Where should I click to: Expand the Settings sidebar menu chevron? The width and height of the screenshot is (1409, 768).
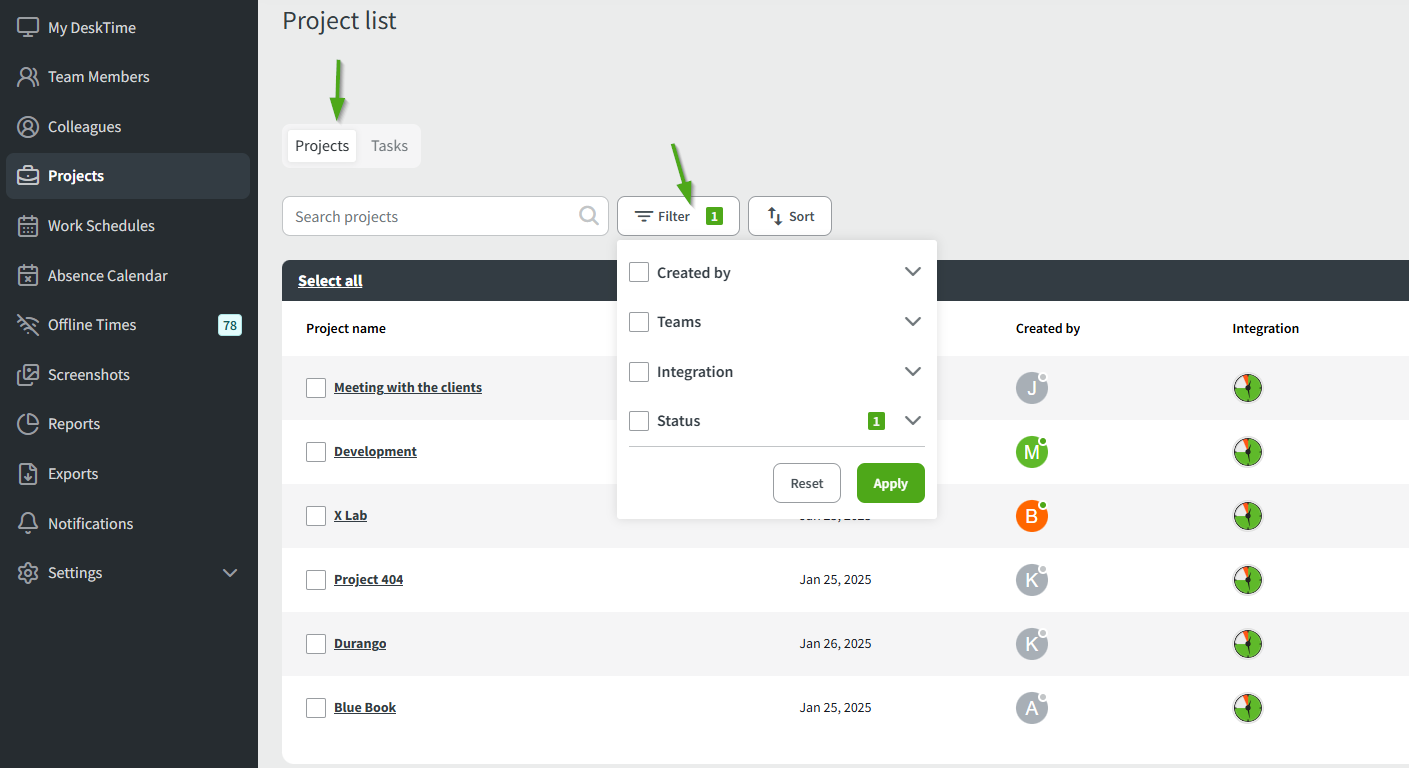230,573
